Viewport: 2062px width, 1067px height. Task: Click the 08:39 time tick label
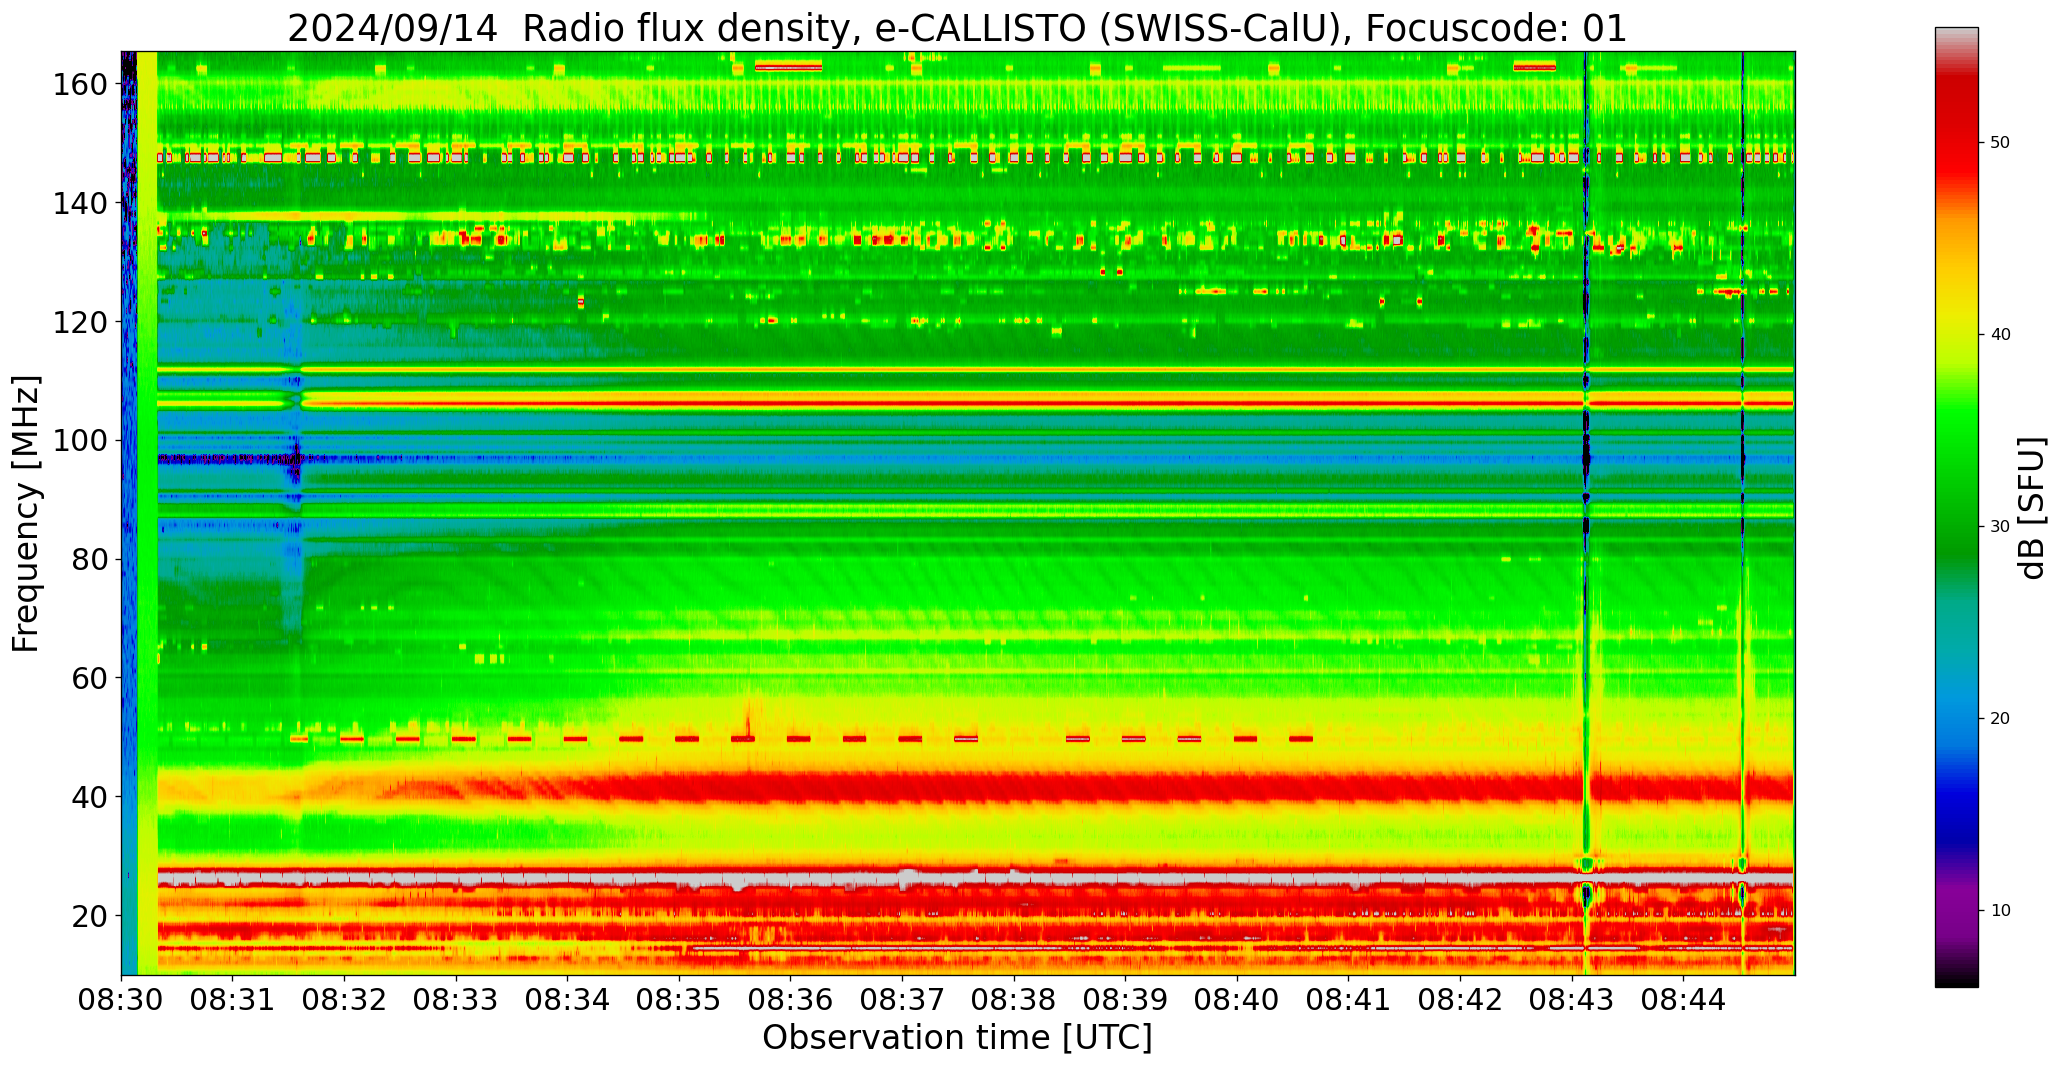pos(1125,999)
